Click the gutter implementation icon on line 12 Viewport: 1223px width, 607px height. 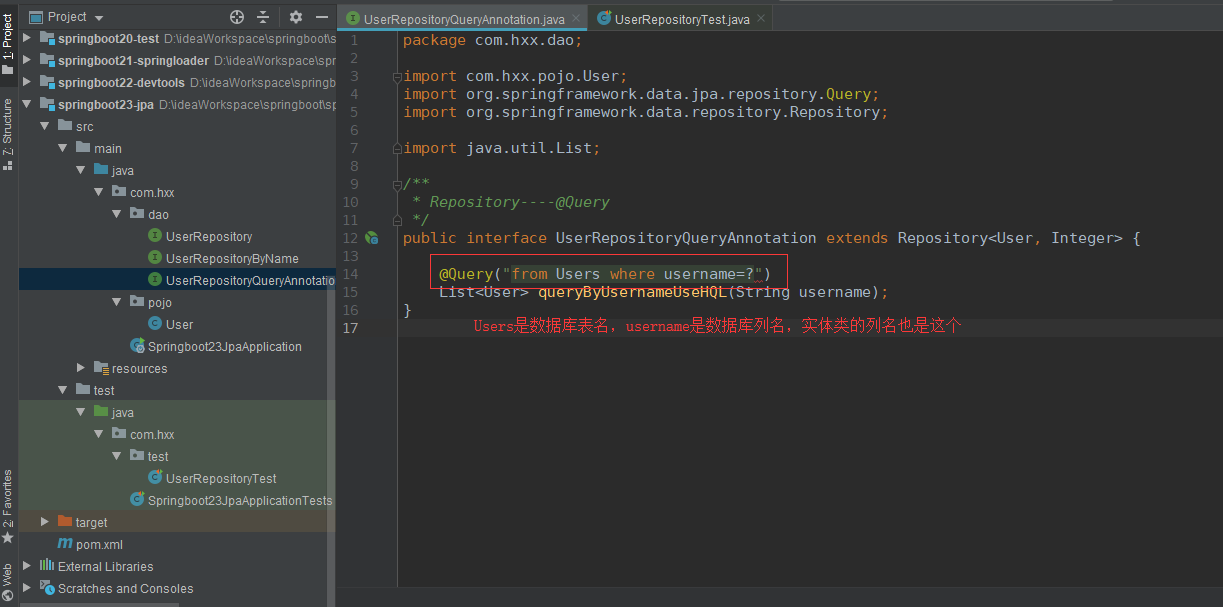click(x=372, y=238)
